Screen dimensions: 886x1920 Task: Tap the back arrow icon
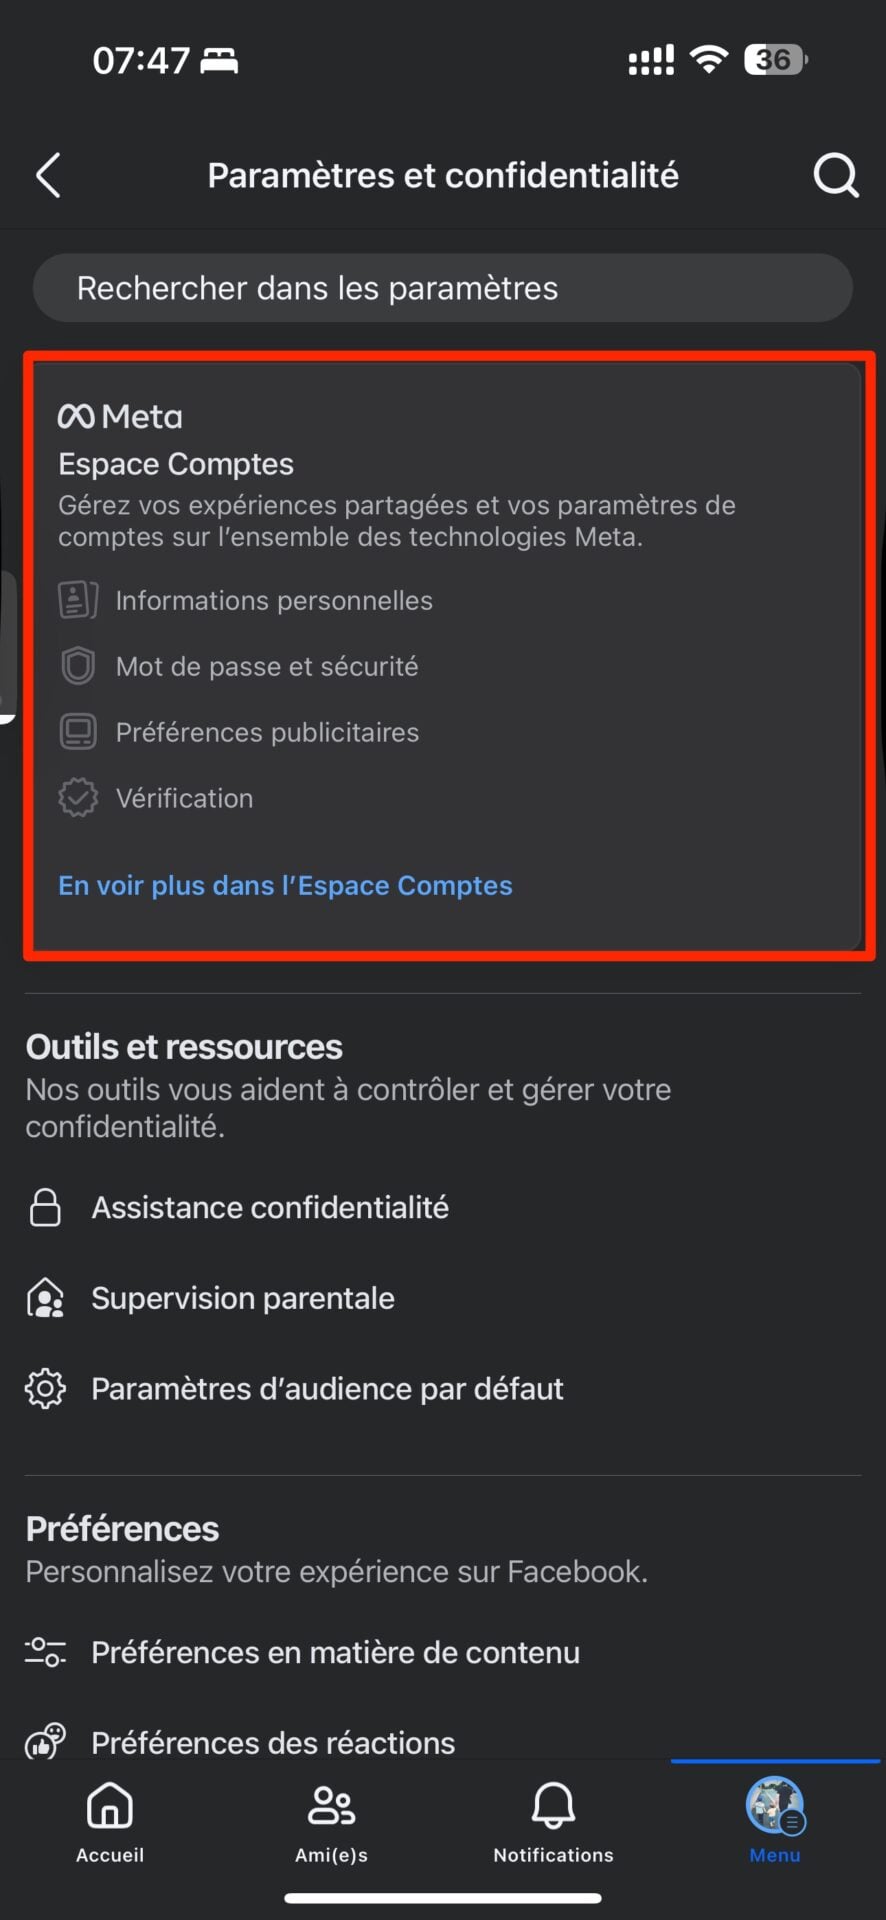click(48, 176)
